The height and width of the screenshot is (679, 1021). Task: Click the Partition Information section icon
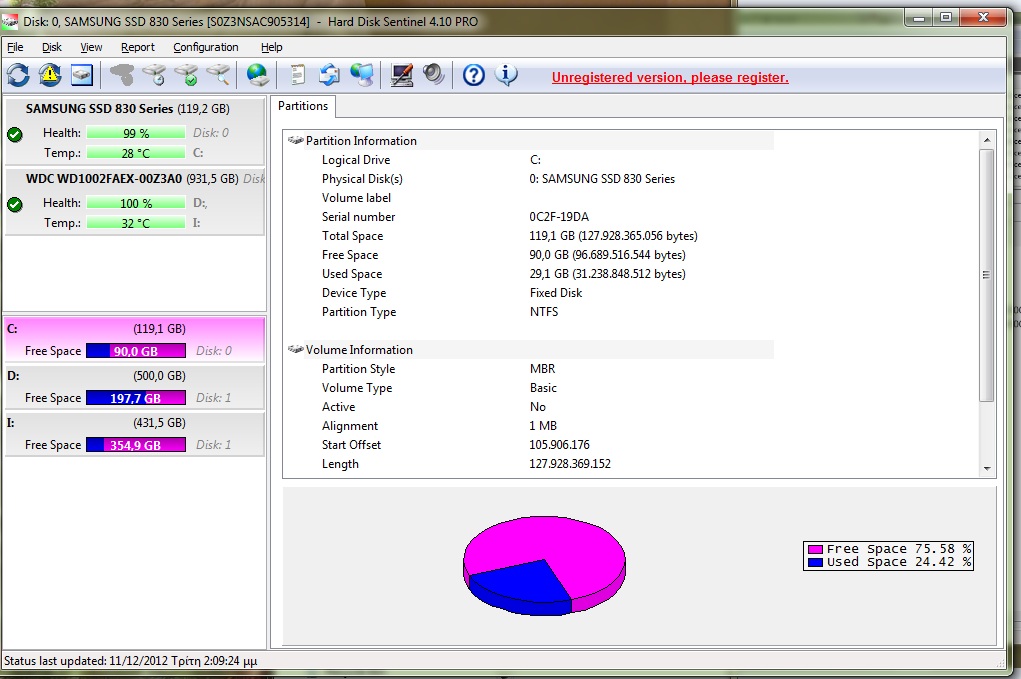[x=296, y=141]
